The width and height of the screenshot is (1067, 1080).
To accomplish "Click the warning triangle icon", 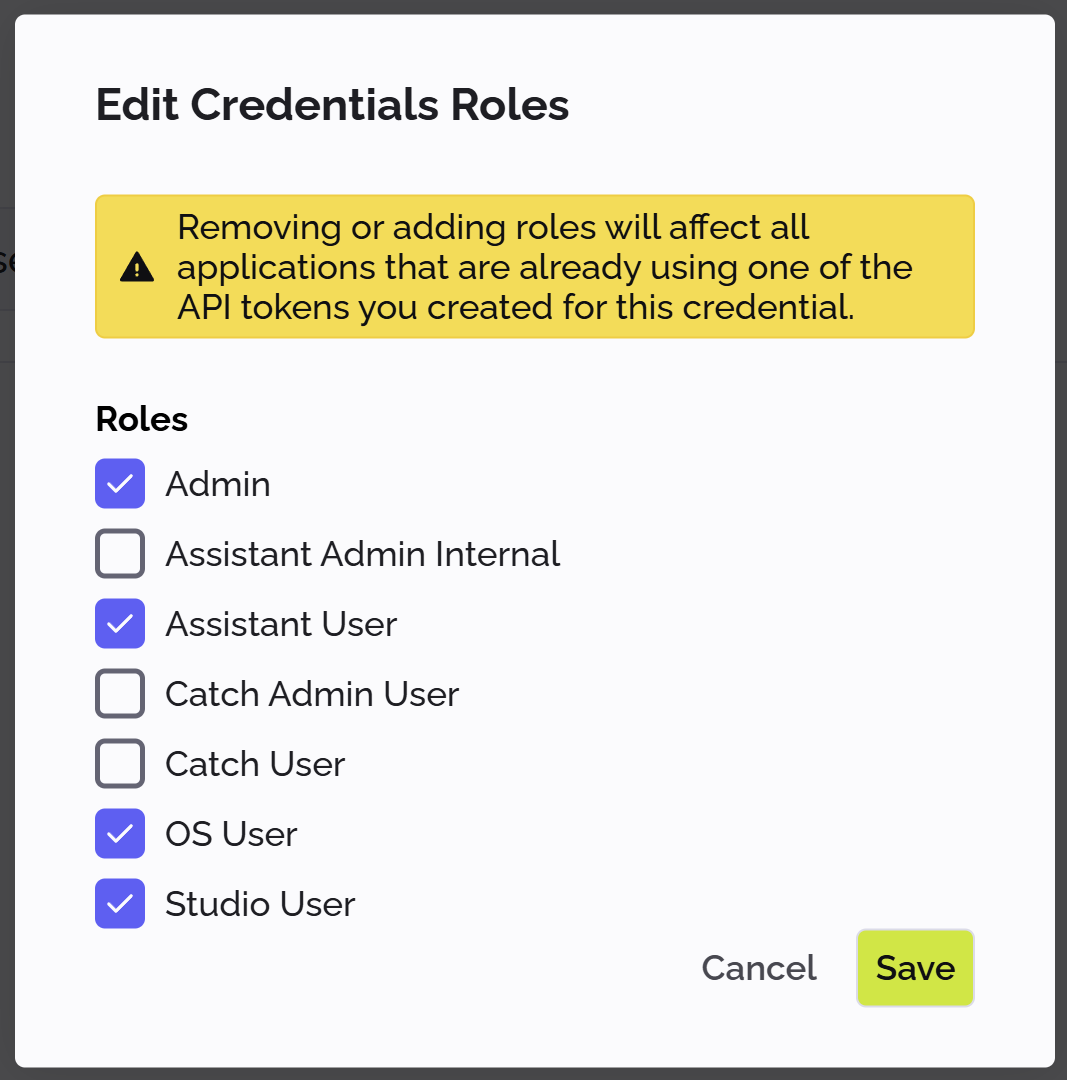I will click(135, 267).
